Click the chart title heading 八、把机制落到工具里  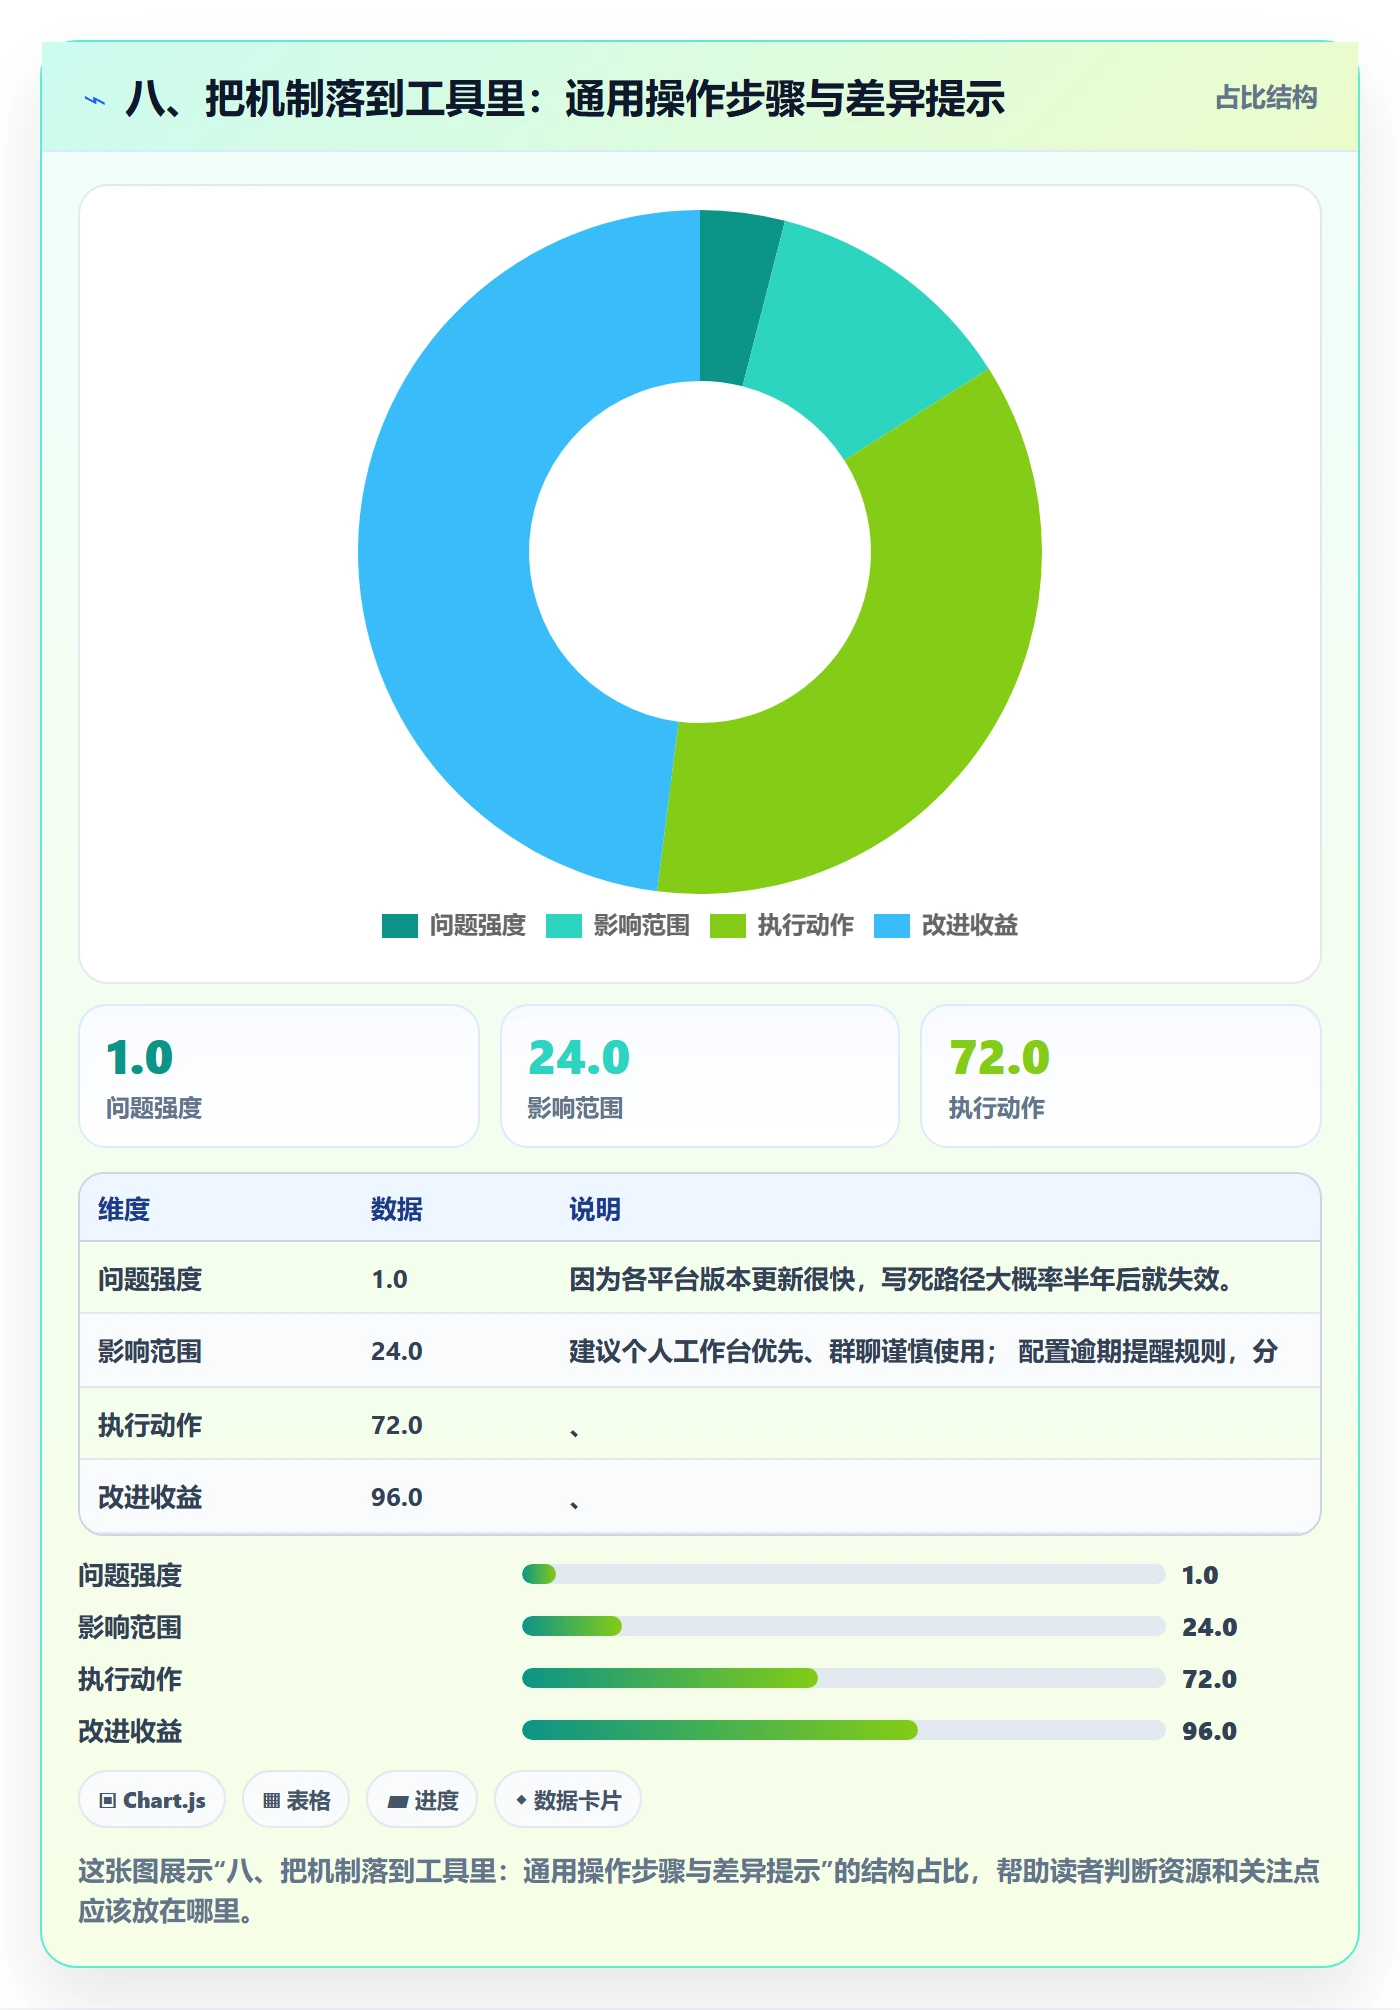click(565, 99)
